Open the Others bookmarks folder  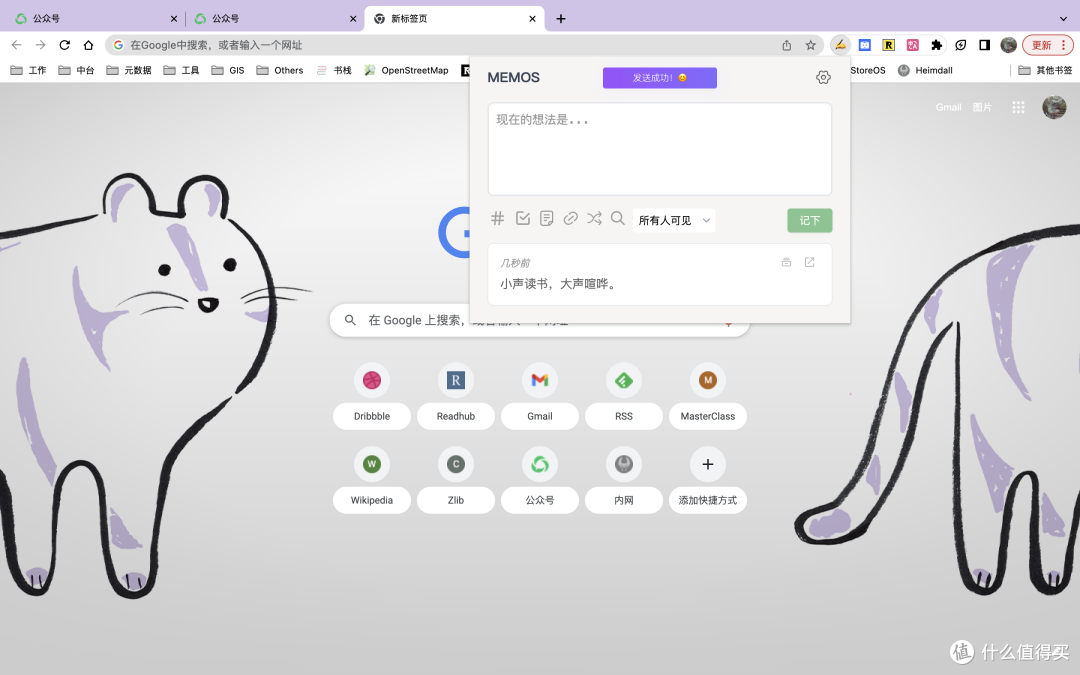click(x=280, y=70)
